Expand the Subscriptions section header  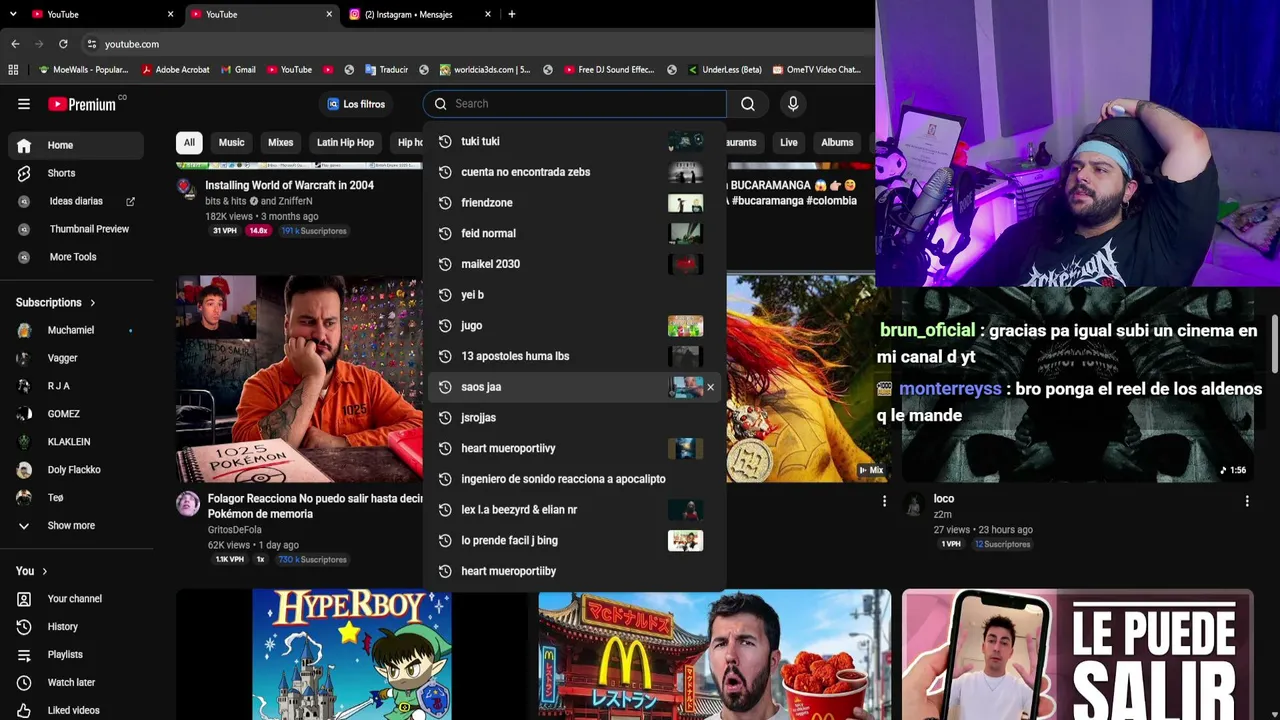click(56, 302)
